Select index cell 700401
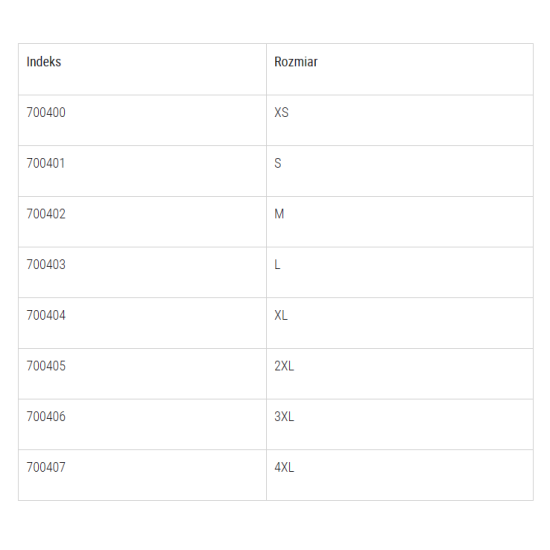The image size is (550, 550). [142, 171]
